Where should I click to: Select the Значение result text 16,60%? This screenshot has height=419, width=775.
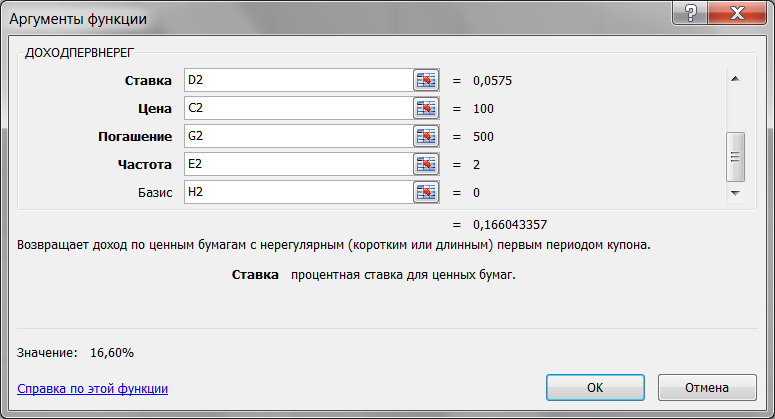tap(112, 353)
